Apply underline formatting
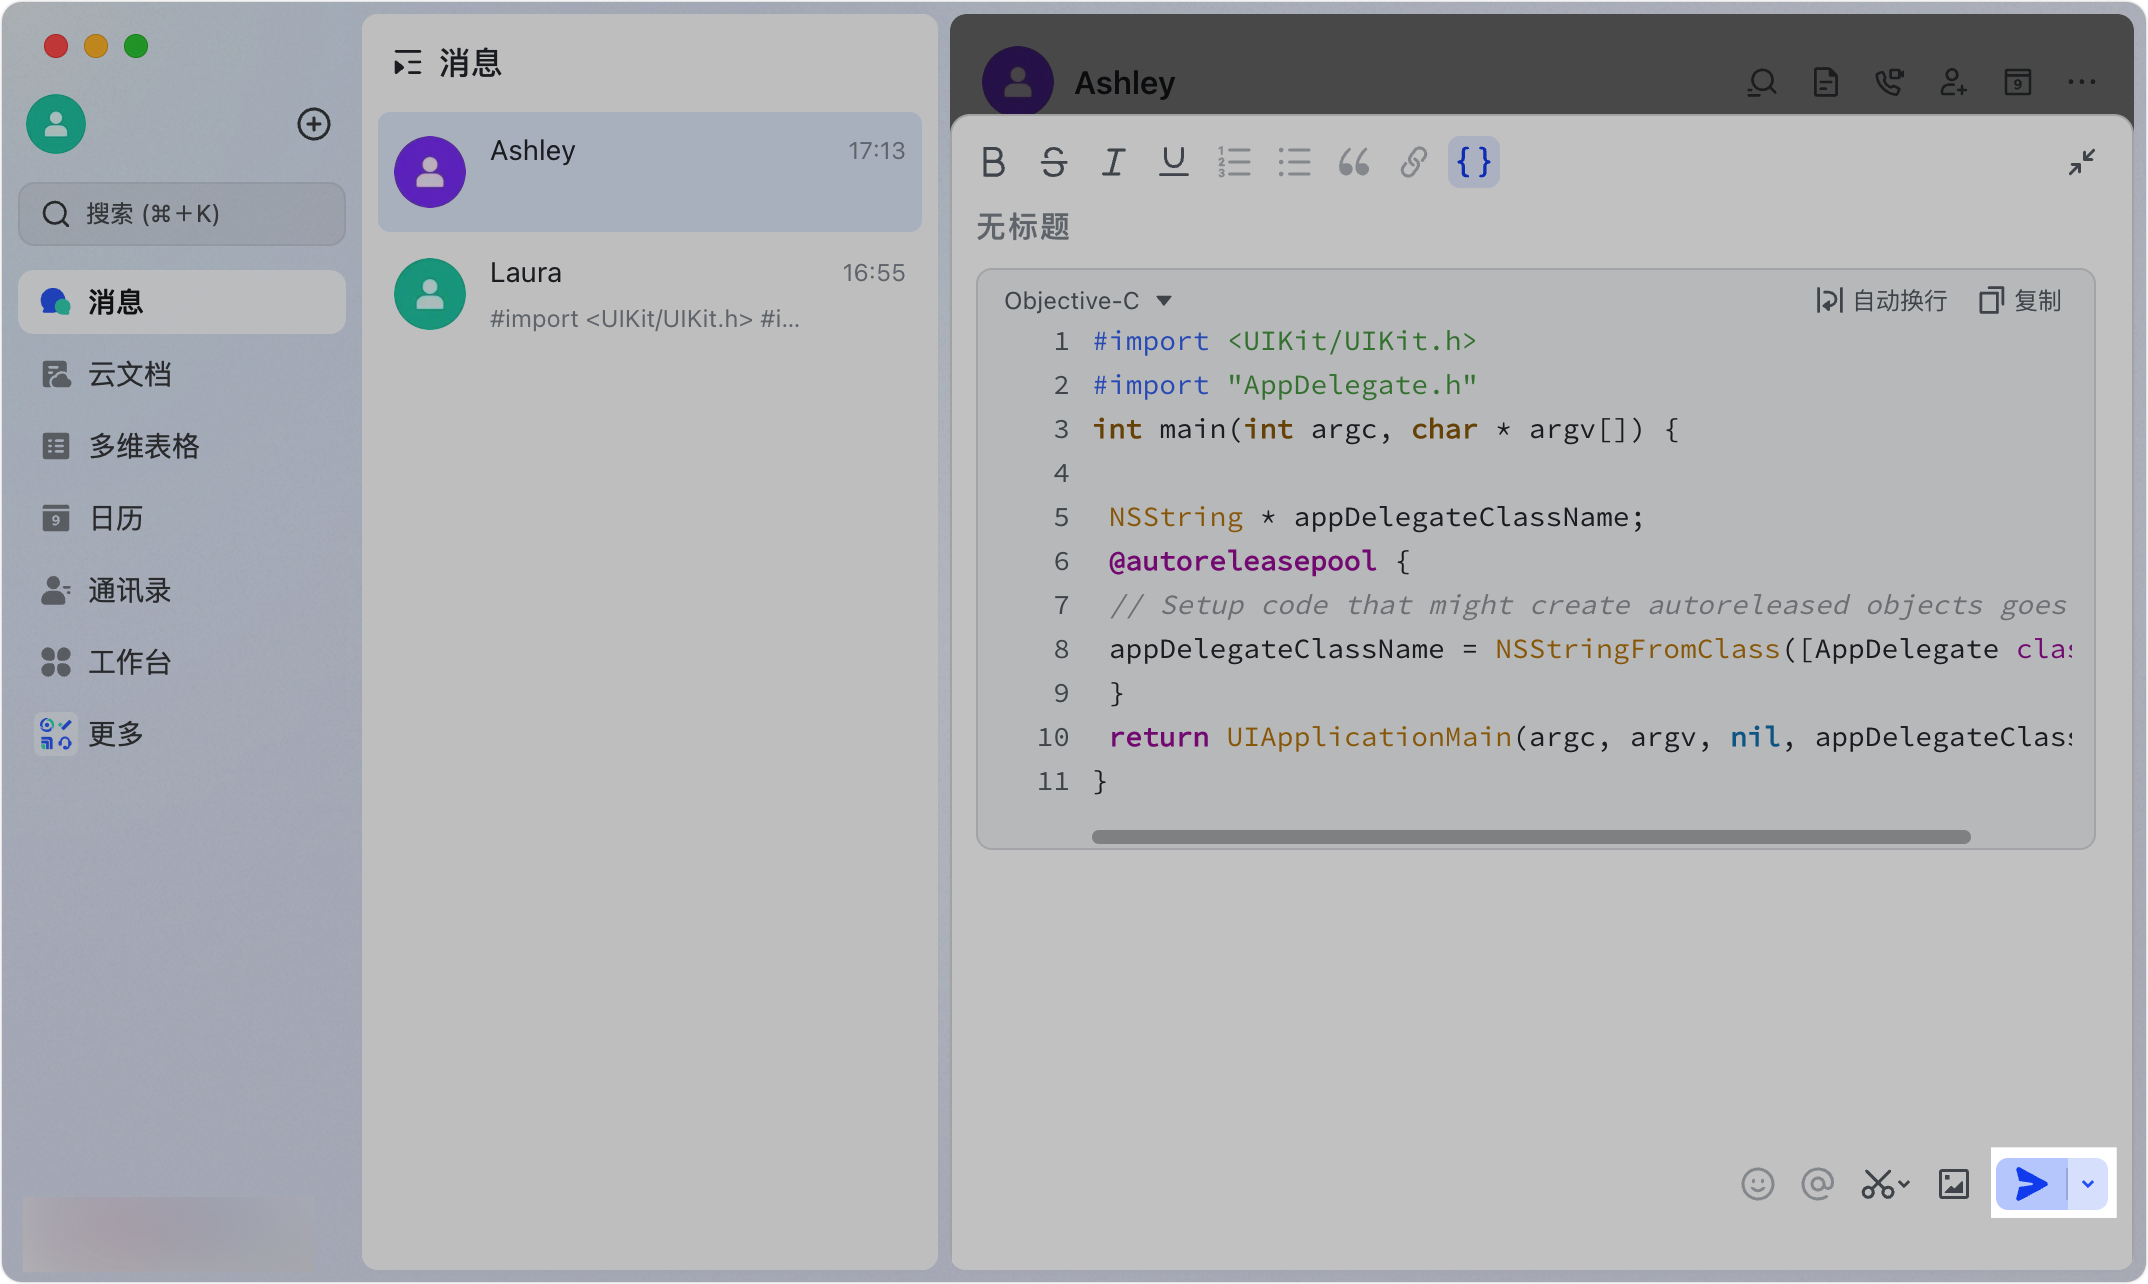 click(1173, 162)
